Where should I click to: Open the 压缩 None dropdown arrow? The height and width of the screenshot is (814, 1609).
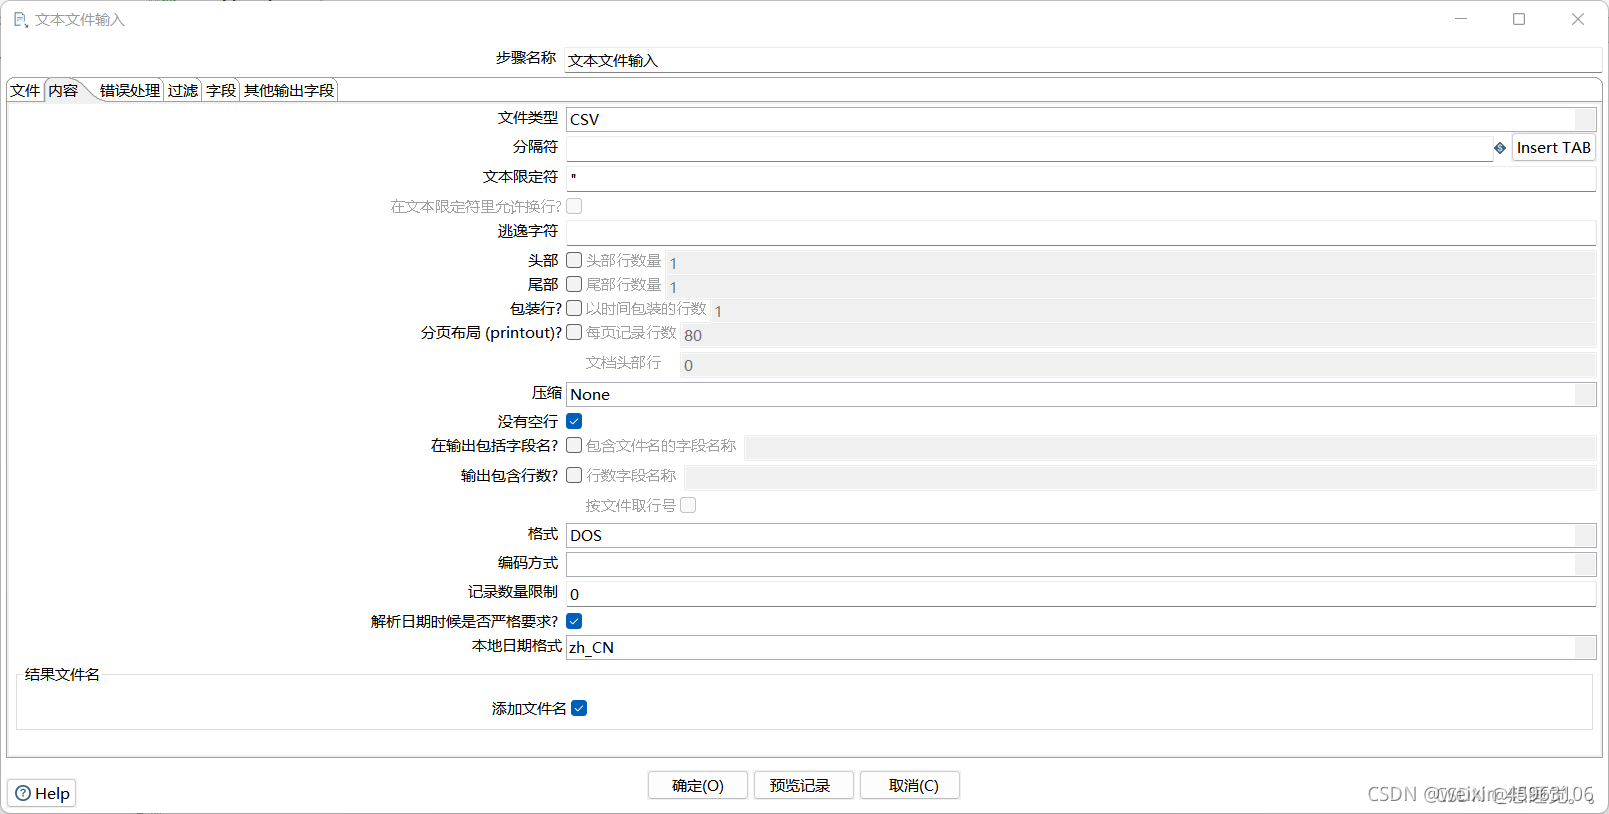click(x=1585, y=394)
